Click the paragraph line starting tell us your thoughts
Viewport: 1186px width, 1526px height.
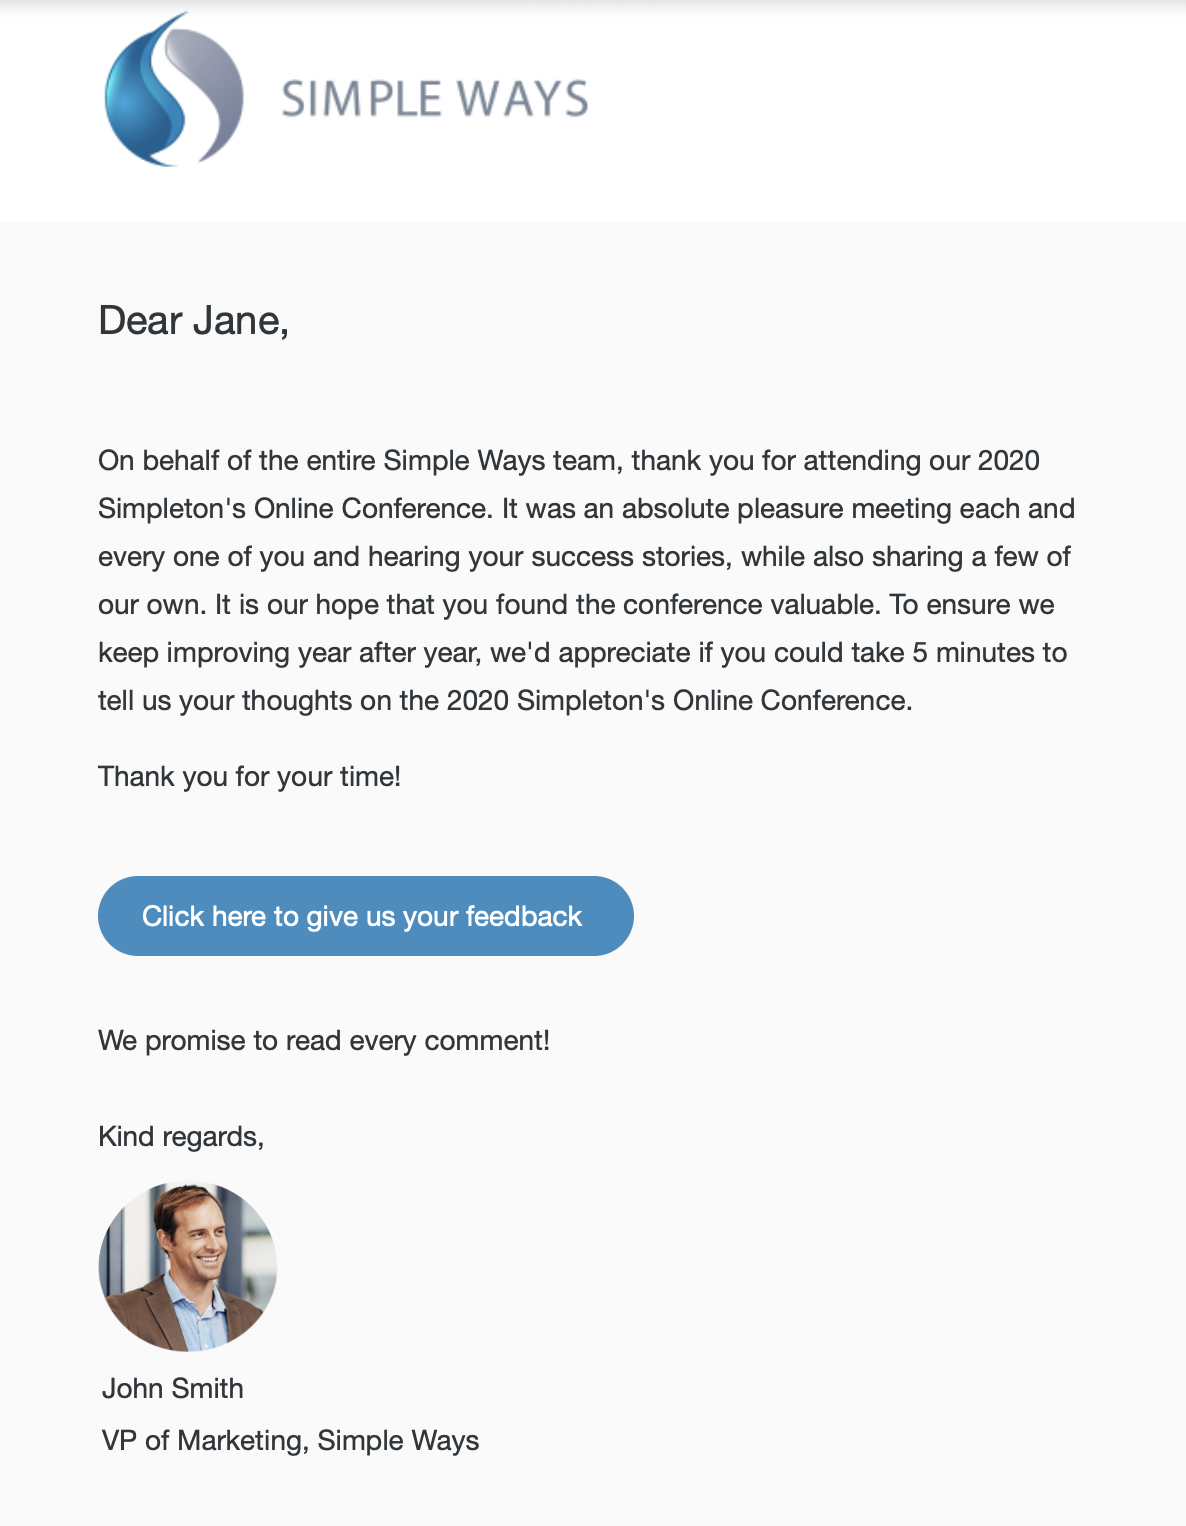click(505, 701)
